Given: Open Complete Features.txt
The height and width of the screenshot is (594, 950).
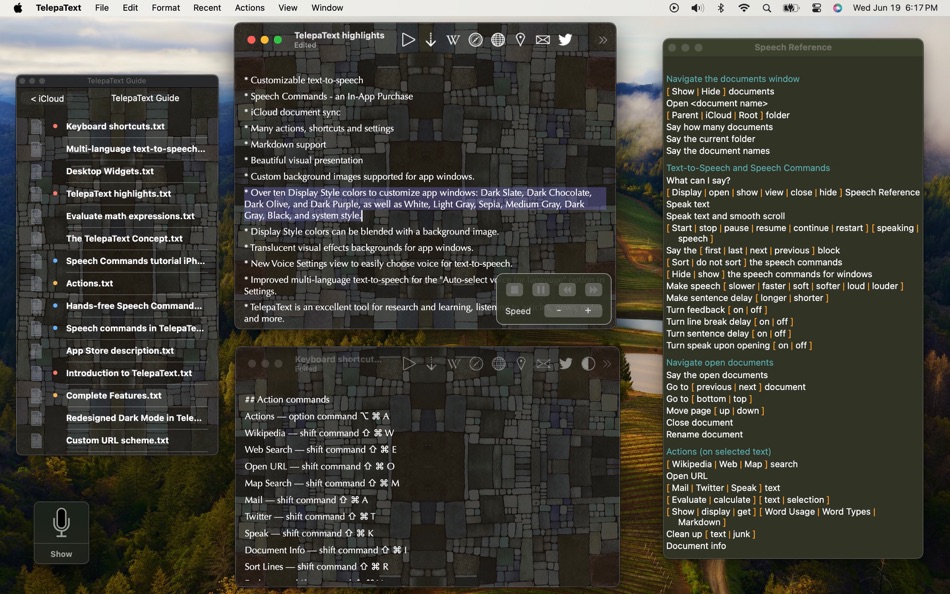Looking at the screenshot, I should pos(114,395).
